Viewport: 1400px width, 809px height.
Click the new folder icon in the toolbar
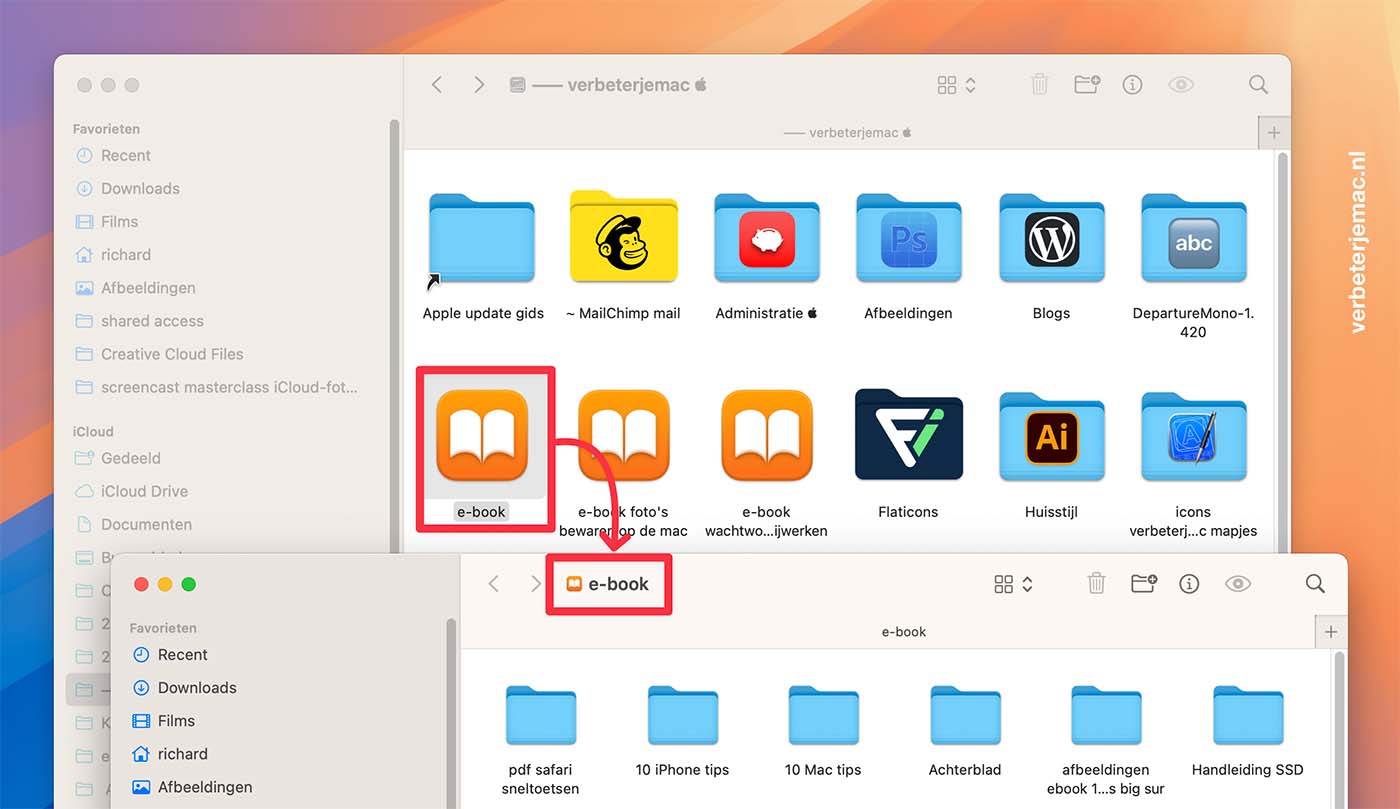(x=1086, y=85)
